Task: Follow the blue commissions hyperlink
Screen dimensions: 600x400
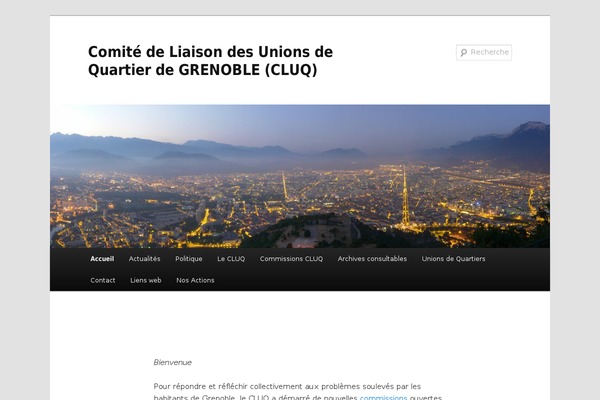Action: (383, 398)
